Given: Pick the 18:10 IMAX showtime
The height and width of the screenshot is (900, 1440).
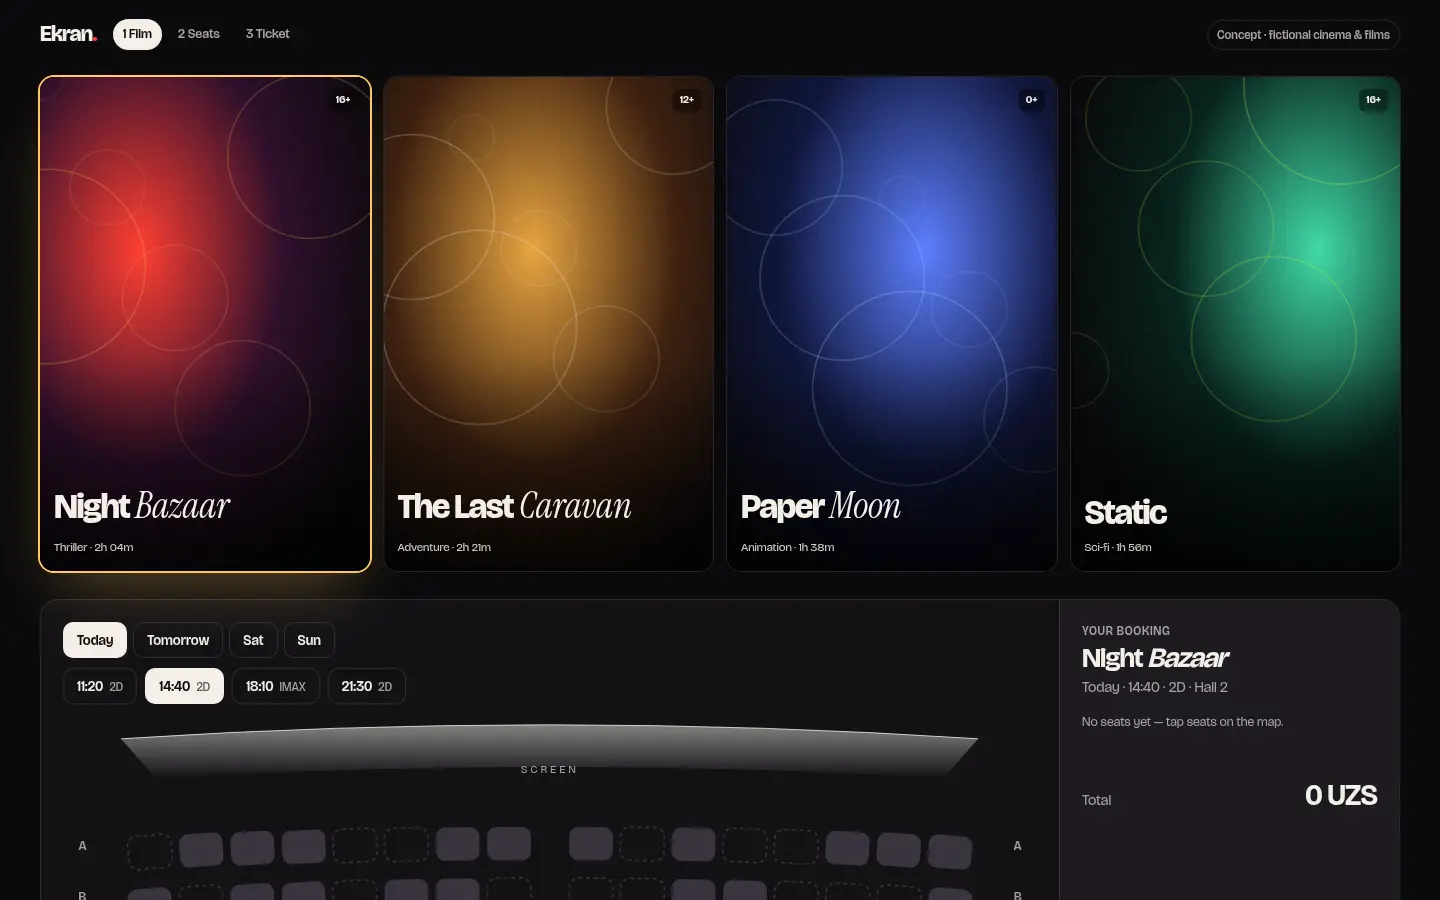Looking at the screenshot, I should pos(276,686).
